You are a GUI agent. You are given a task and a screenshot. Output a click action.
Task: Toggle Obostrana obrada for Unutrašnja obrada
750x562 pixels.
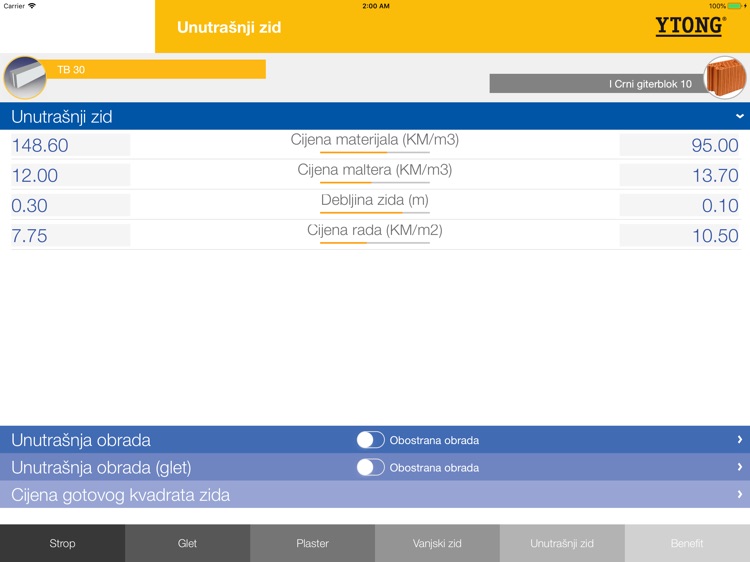370,440
